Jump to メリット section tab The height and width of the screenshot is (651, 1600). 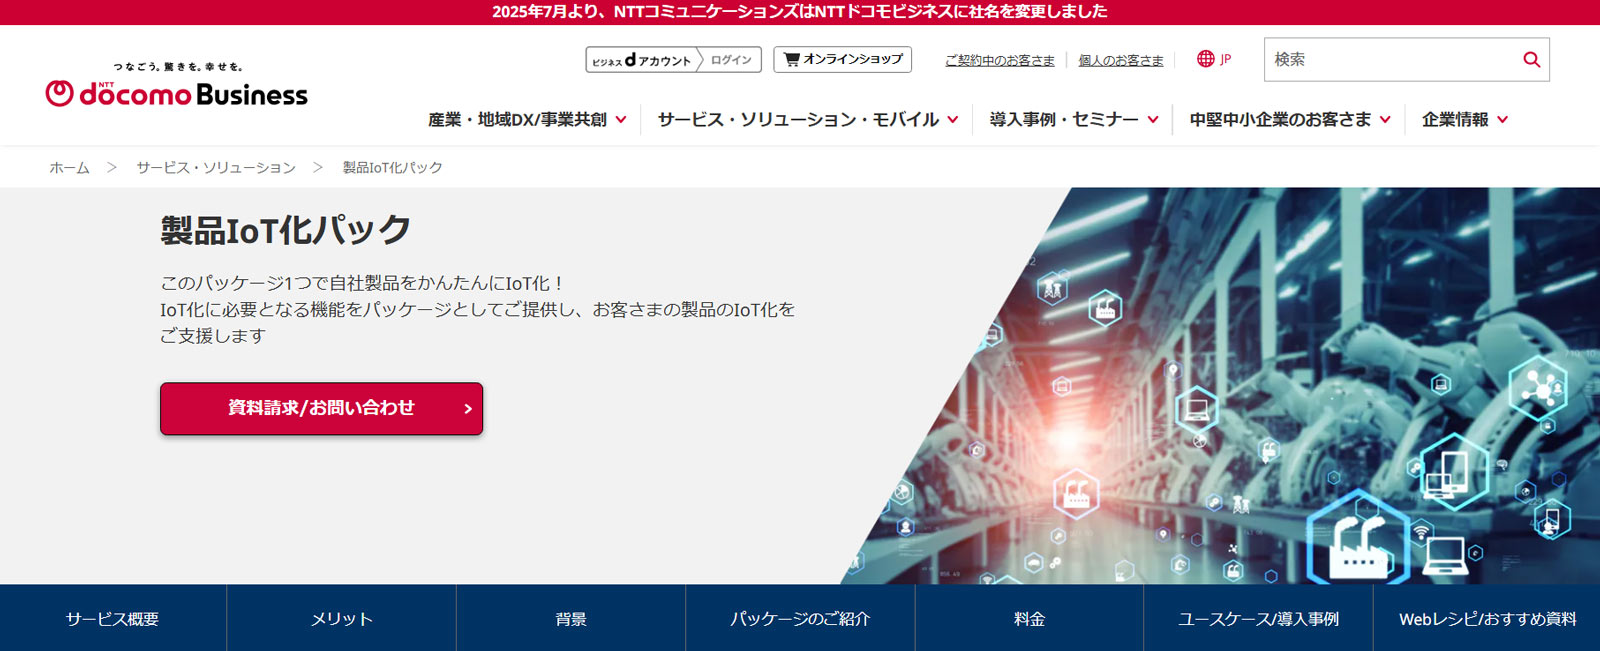point(342,619)
